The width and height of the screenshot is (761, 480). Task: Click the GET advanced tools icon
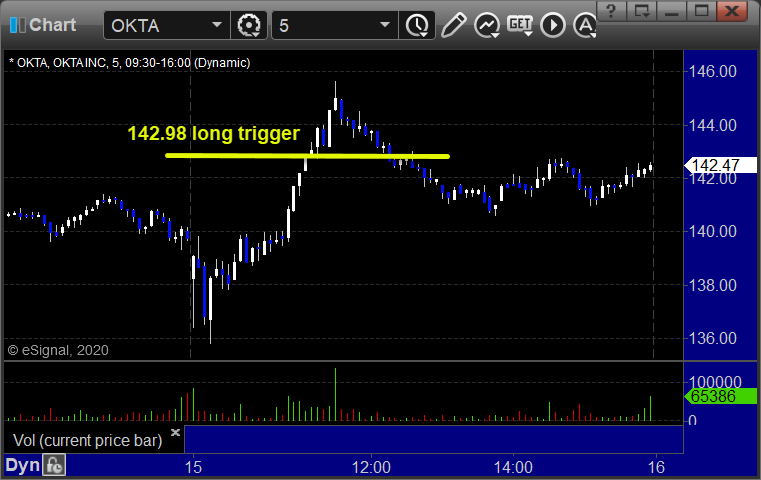coord(520,25)
